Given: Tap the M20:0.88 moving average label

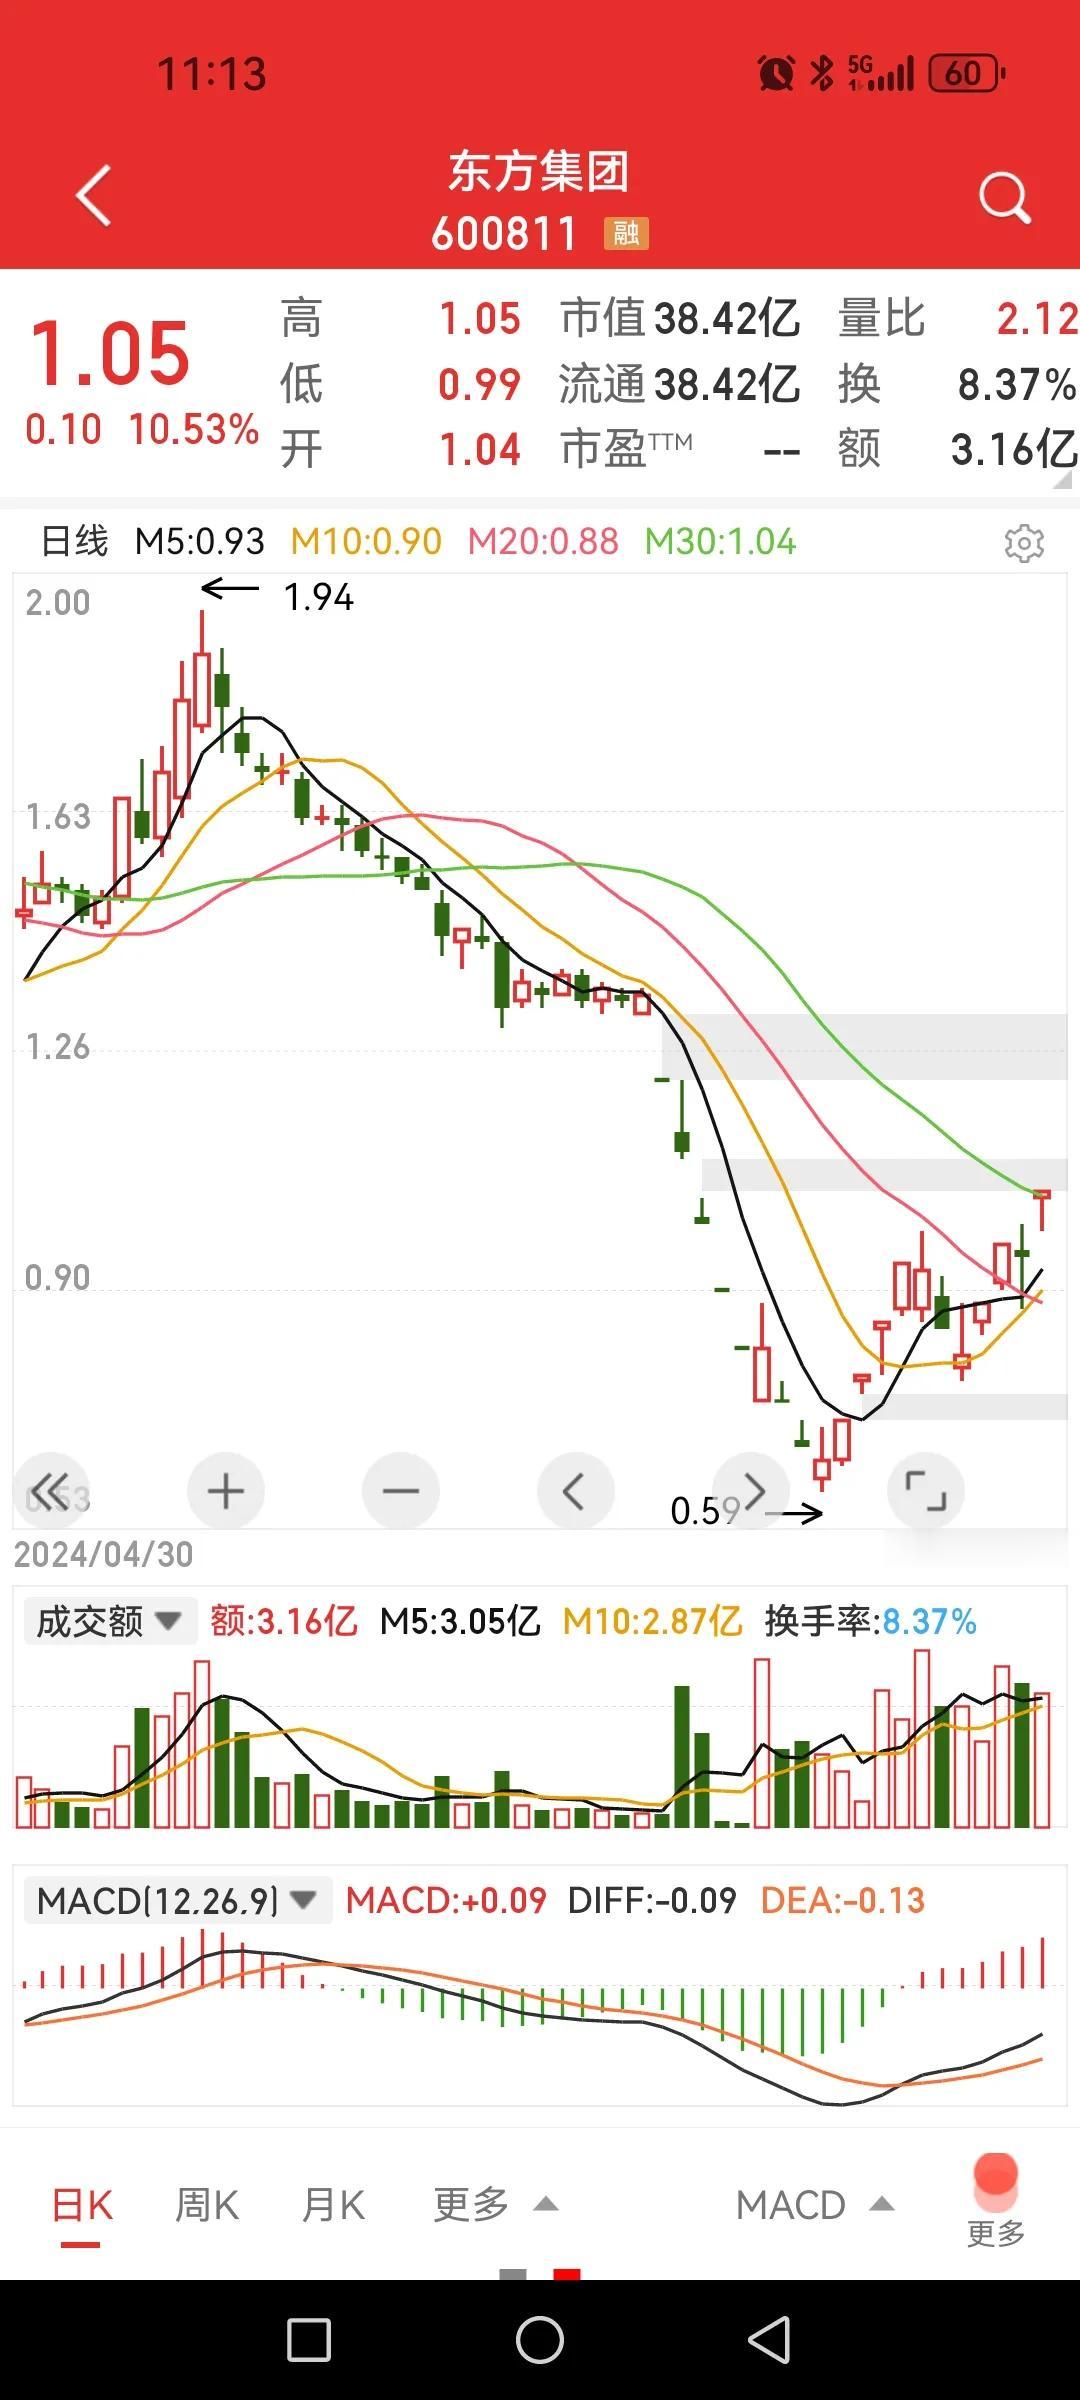Looking at the screenshot, I should coord(543,541).
